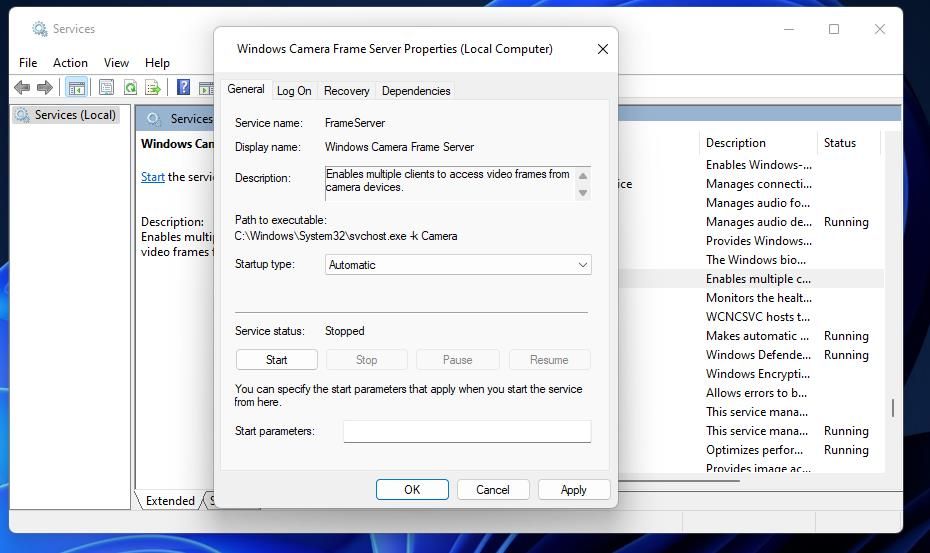Click the Forward arrow toolbar icon
930x553 pixels.
tap(44, 88)
